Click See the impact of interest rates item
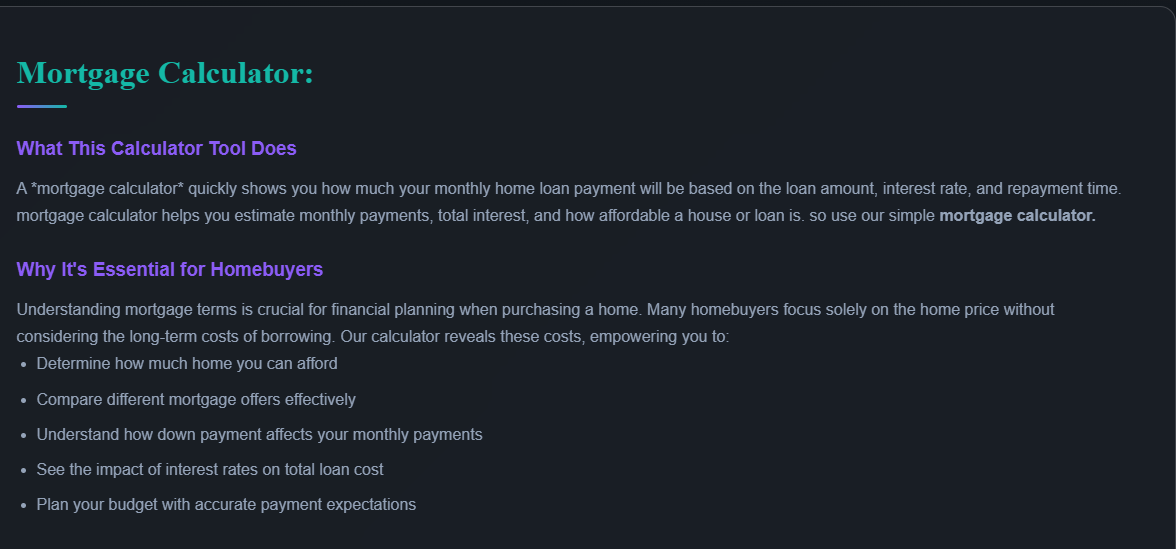Viewport: 1176px width, 549px height. (x=210, y=470)
